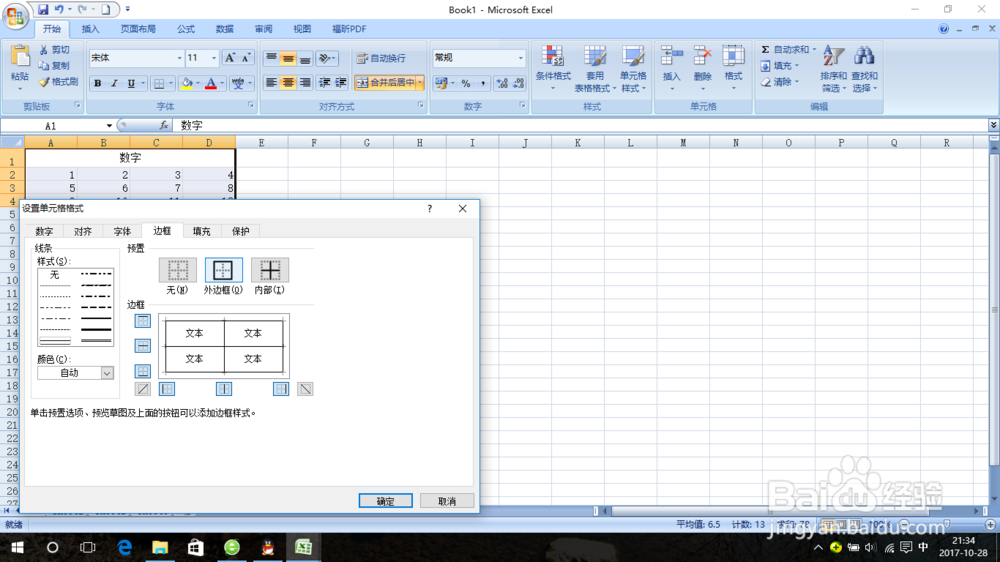Select the thickest solid line style

pos(96,329)
